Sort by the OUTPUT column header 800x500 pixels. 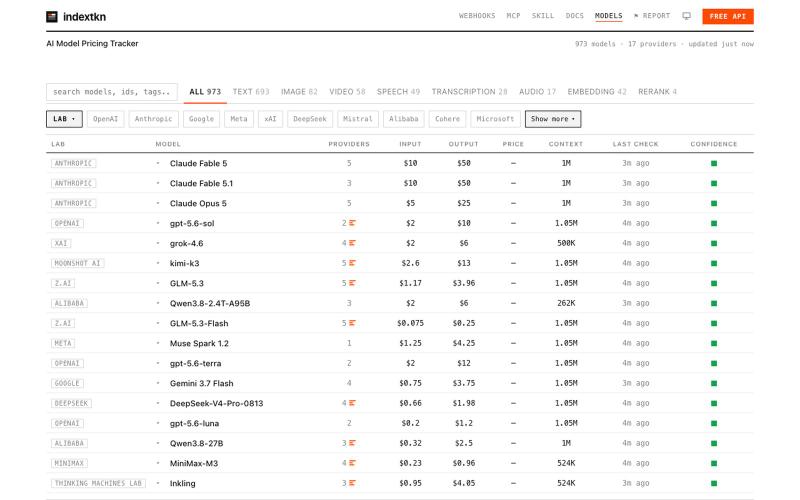pos(464,144)
